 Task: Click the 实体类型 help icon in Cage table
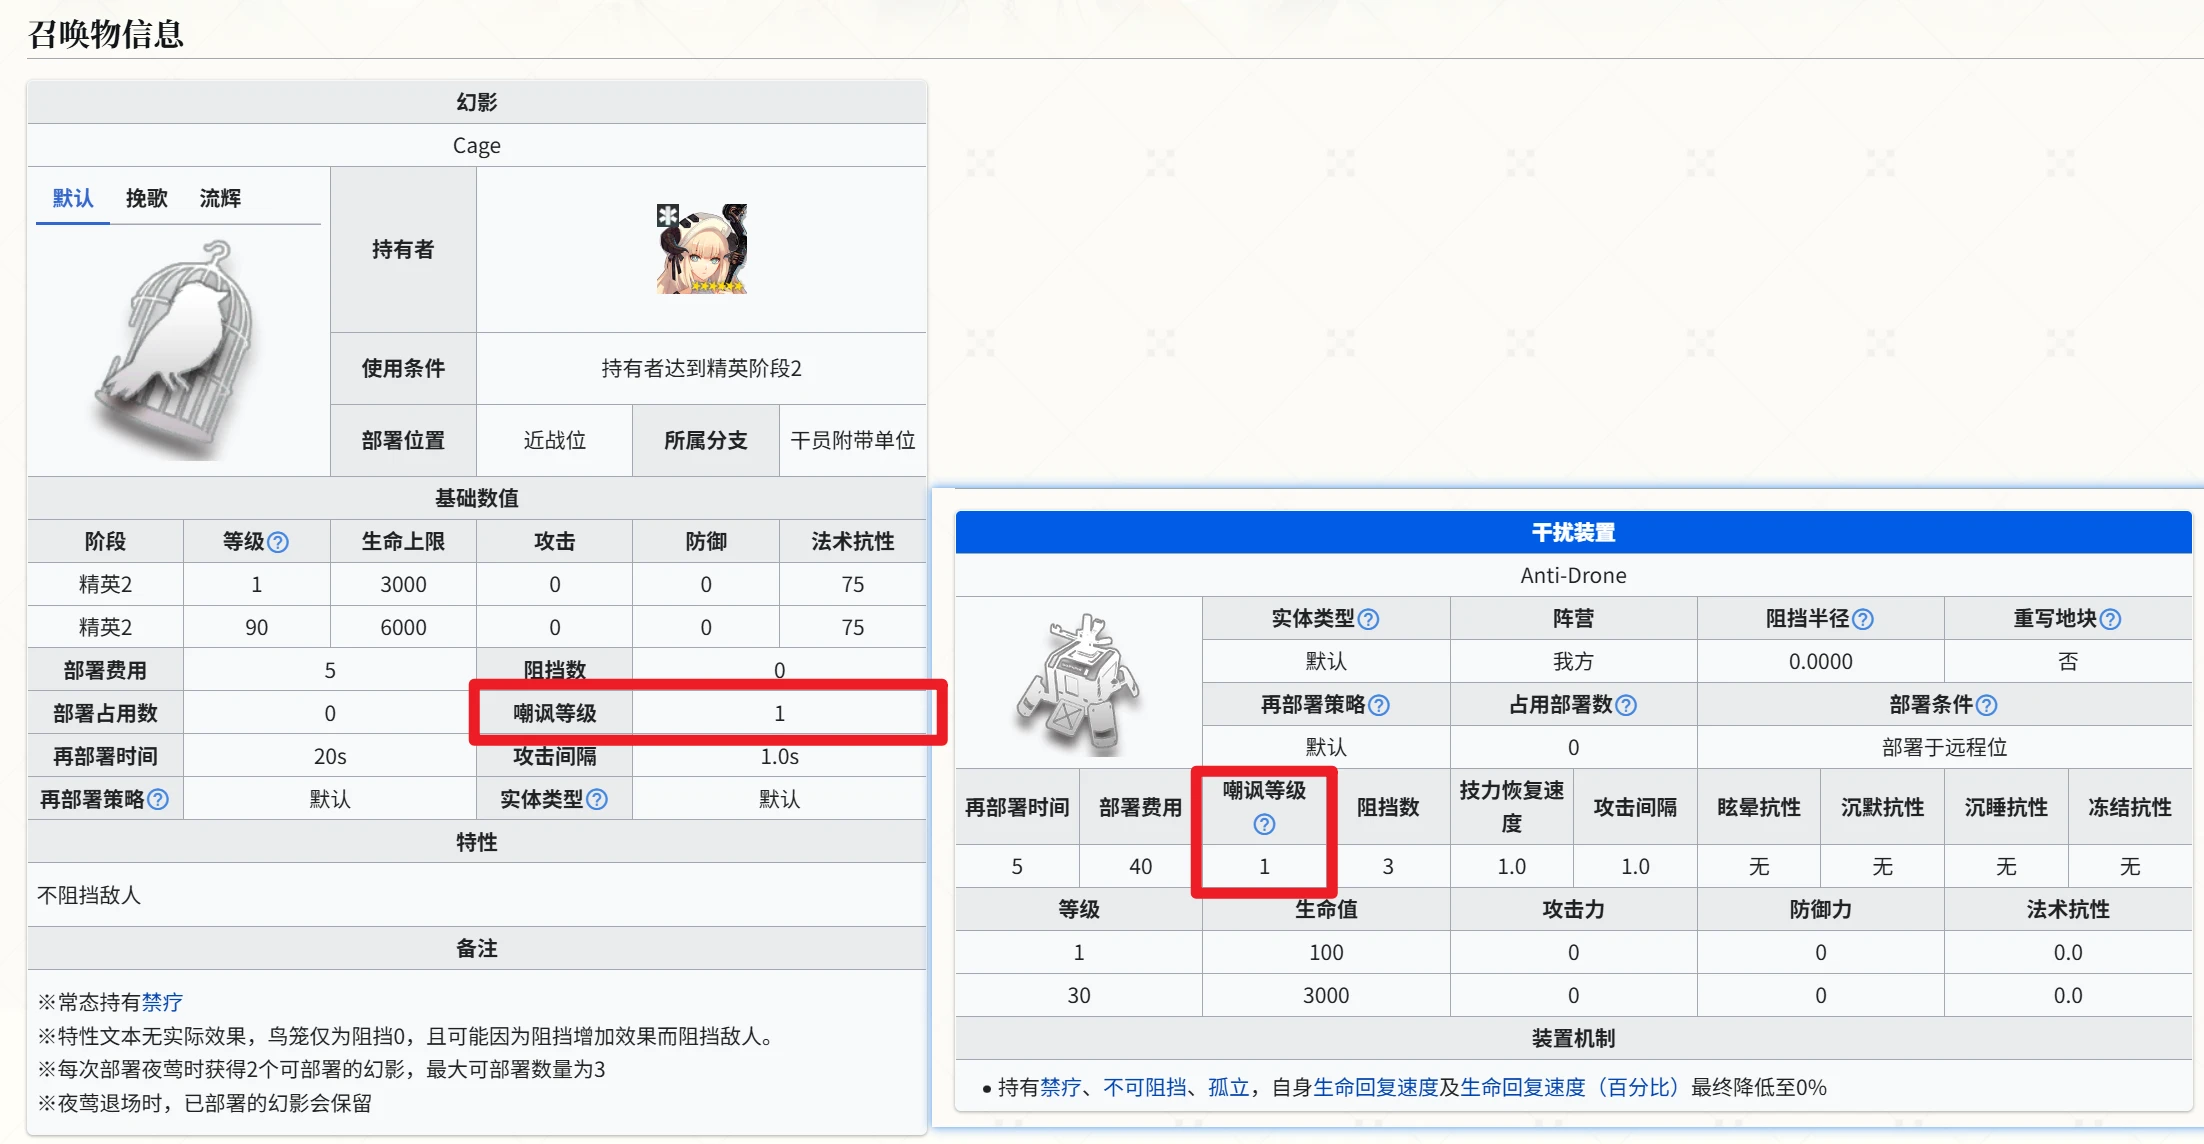tap(597, 799)
